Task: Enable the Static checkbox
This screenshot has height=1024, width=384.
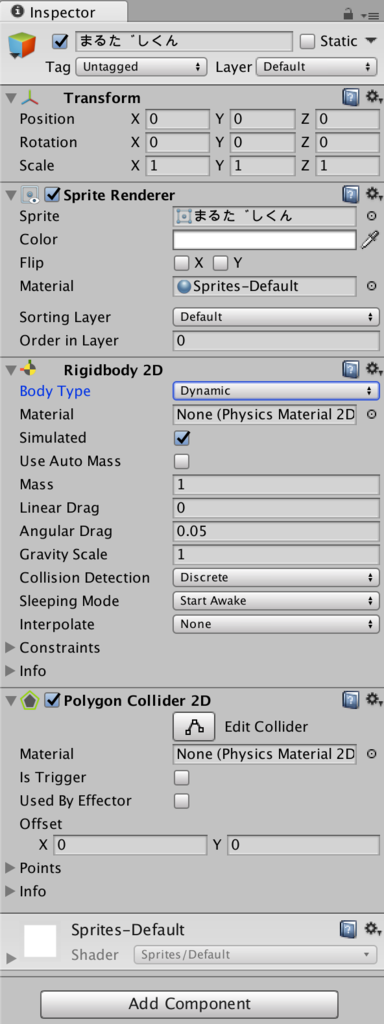Action: 308,42
